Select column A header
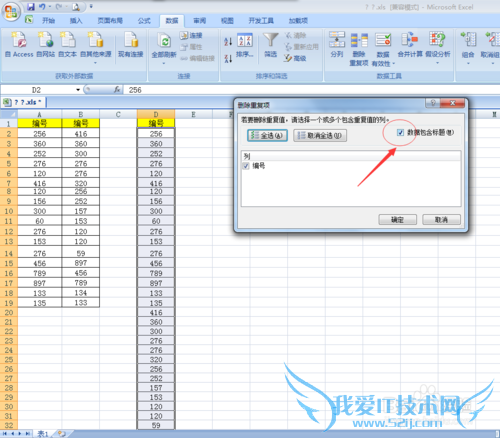The width and height of the screenshot is (500, 438). pyautogui.click(x=39, y=114)
